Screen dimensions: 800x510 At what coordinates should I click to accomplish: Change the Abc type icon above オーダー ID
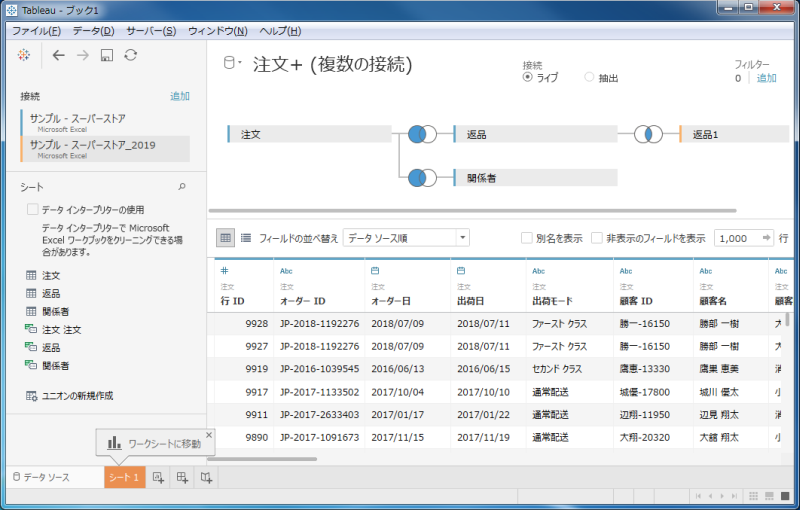[286, 271]
